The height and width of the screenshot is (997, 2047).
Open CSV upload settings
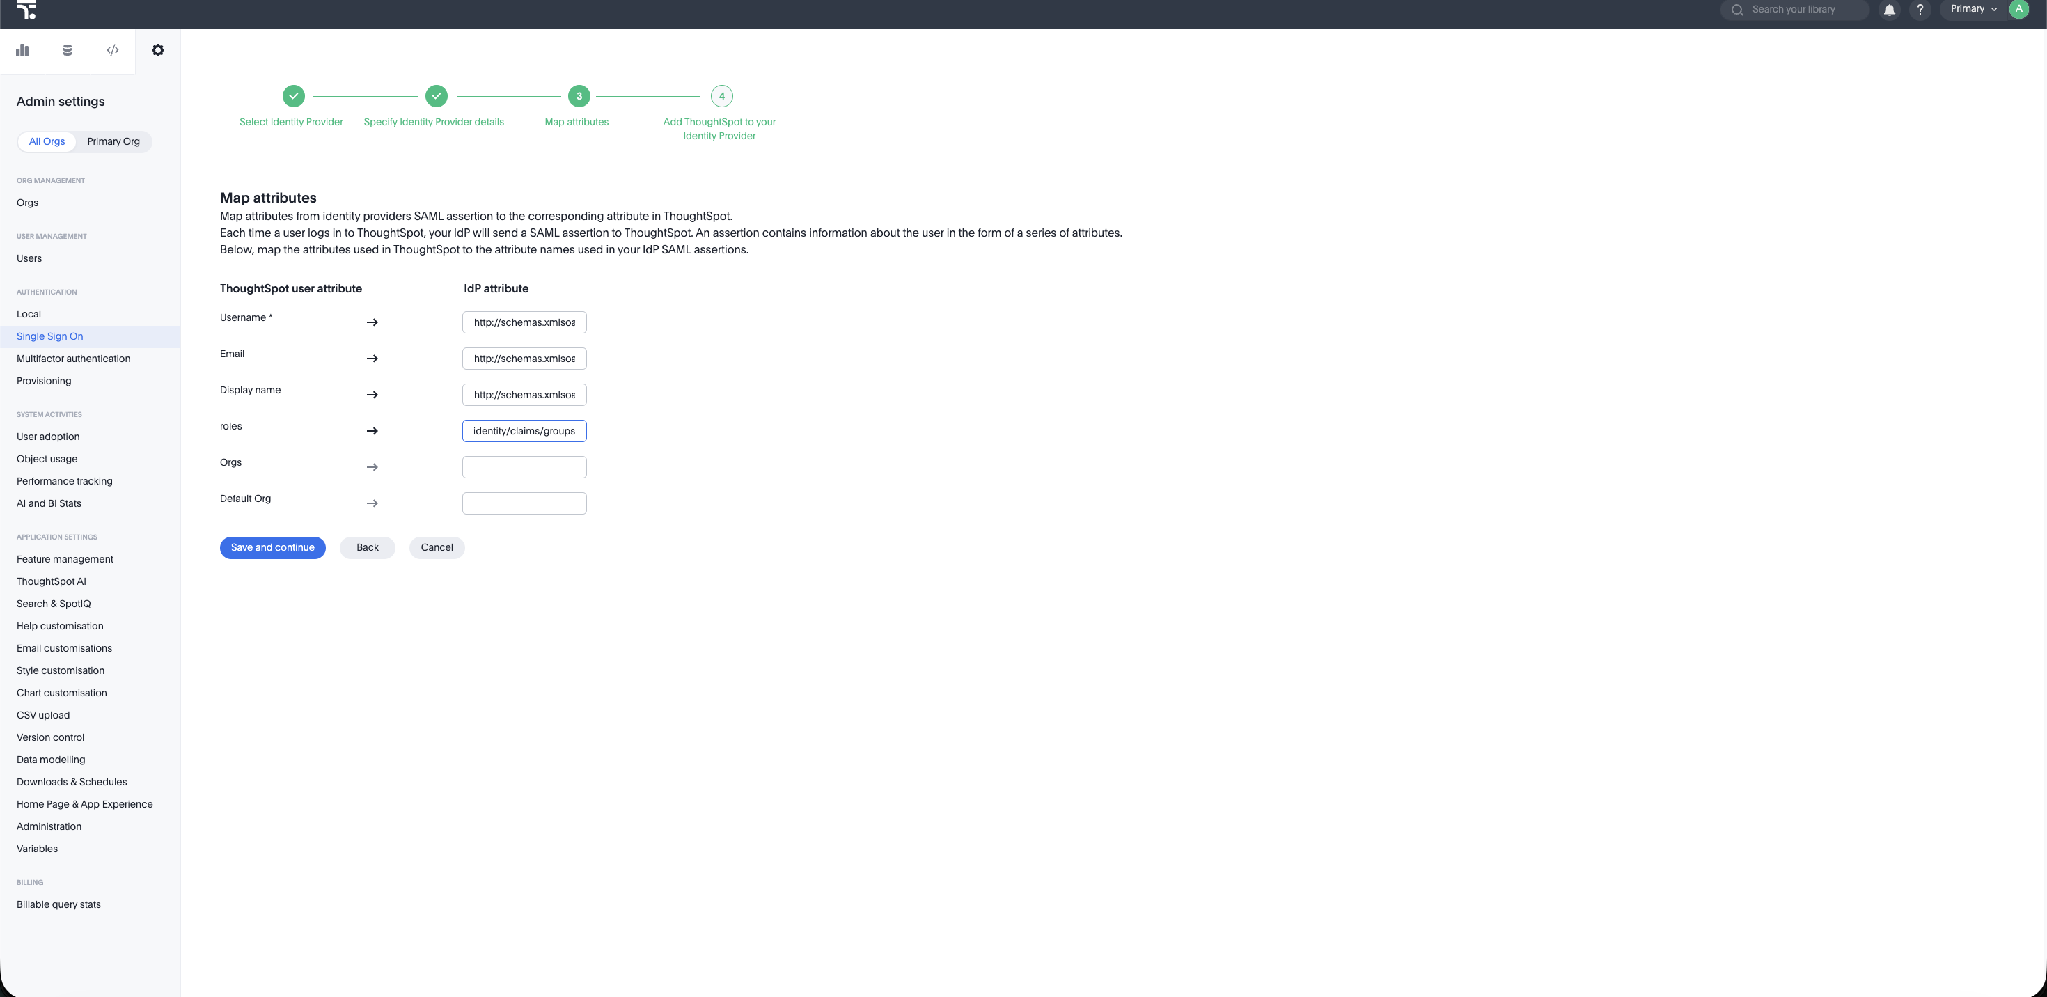click(43, 716)
